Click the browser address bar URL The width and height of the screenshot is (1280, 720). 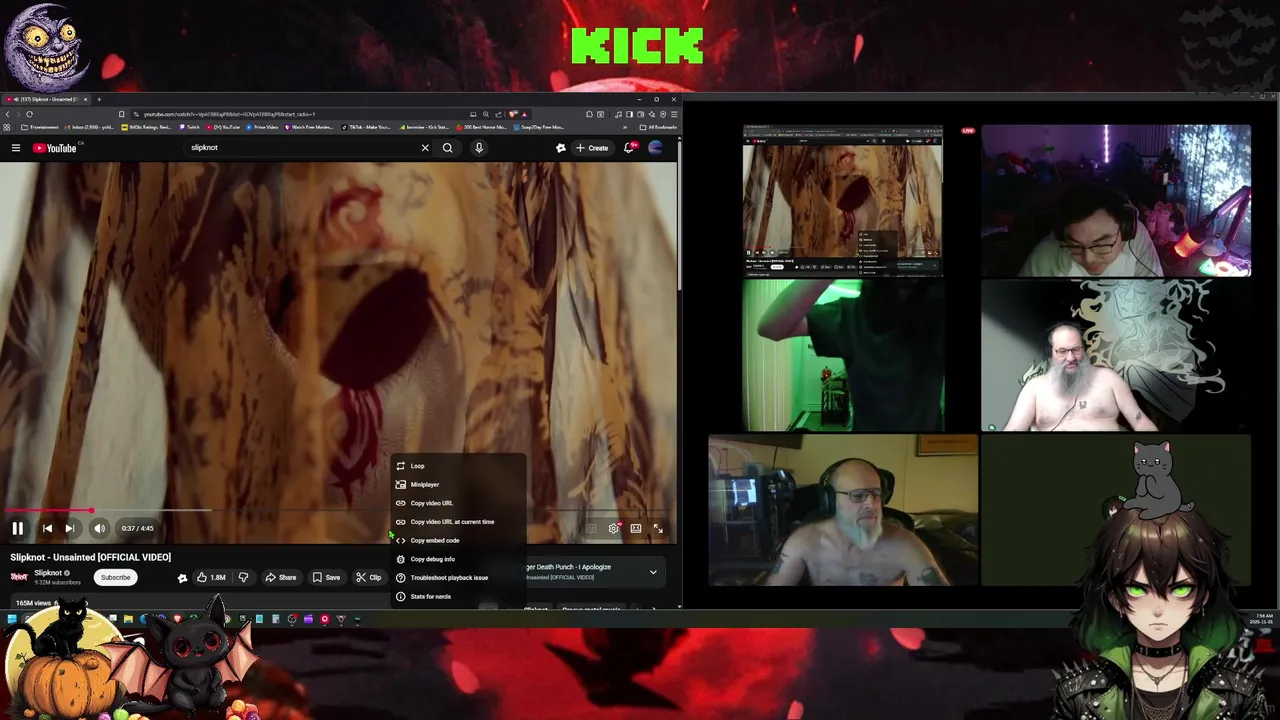coord(229,114)
